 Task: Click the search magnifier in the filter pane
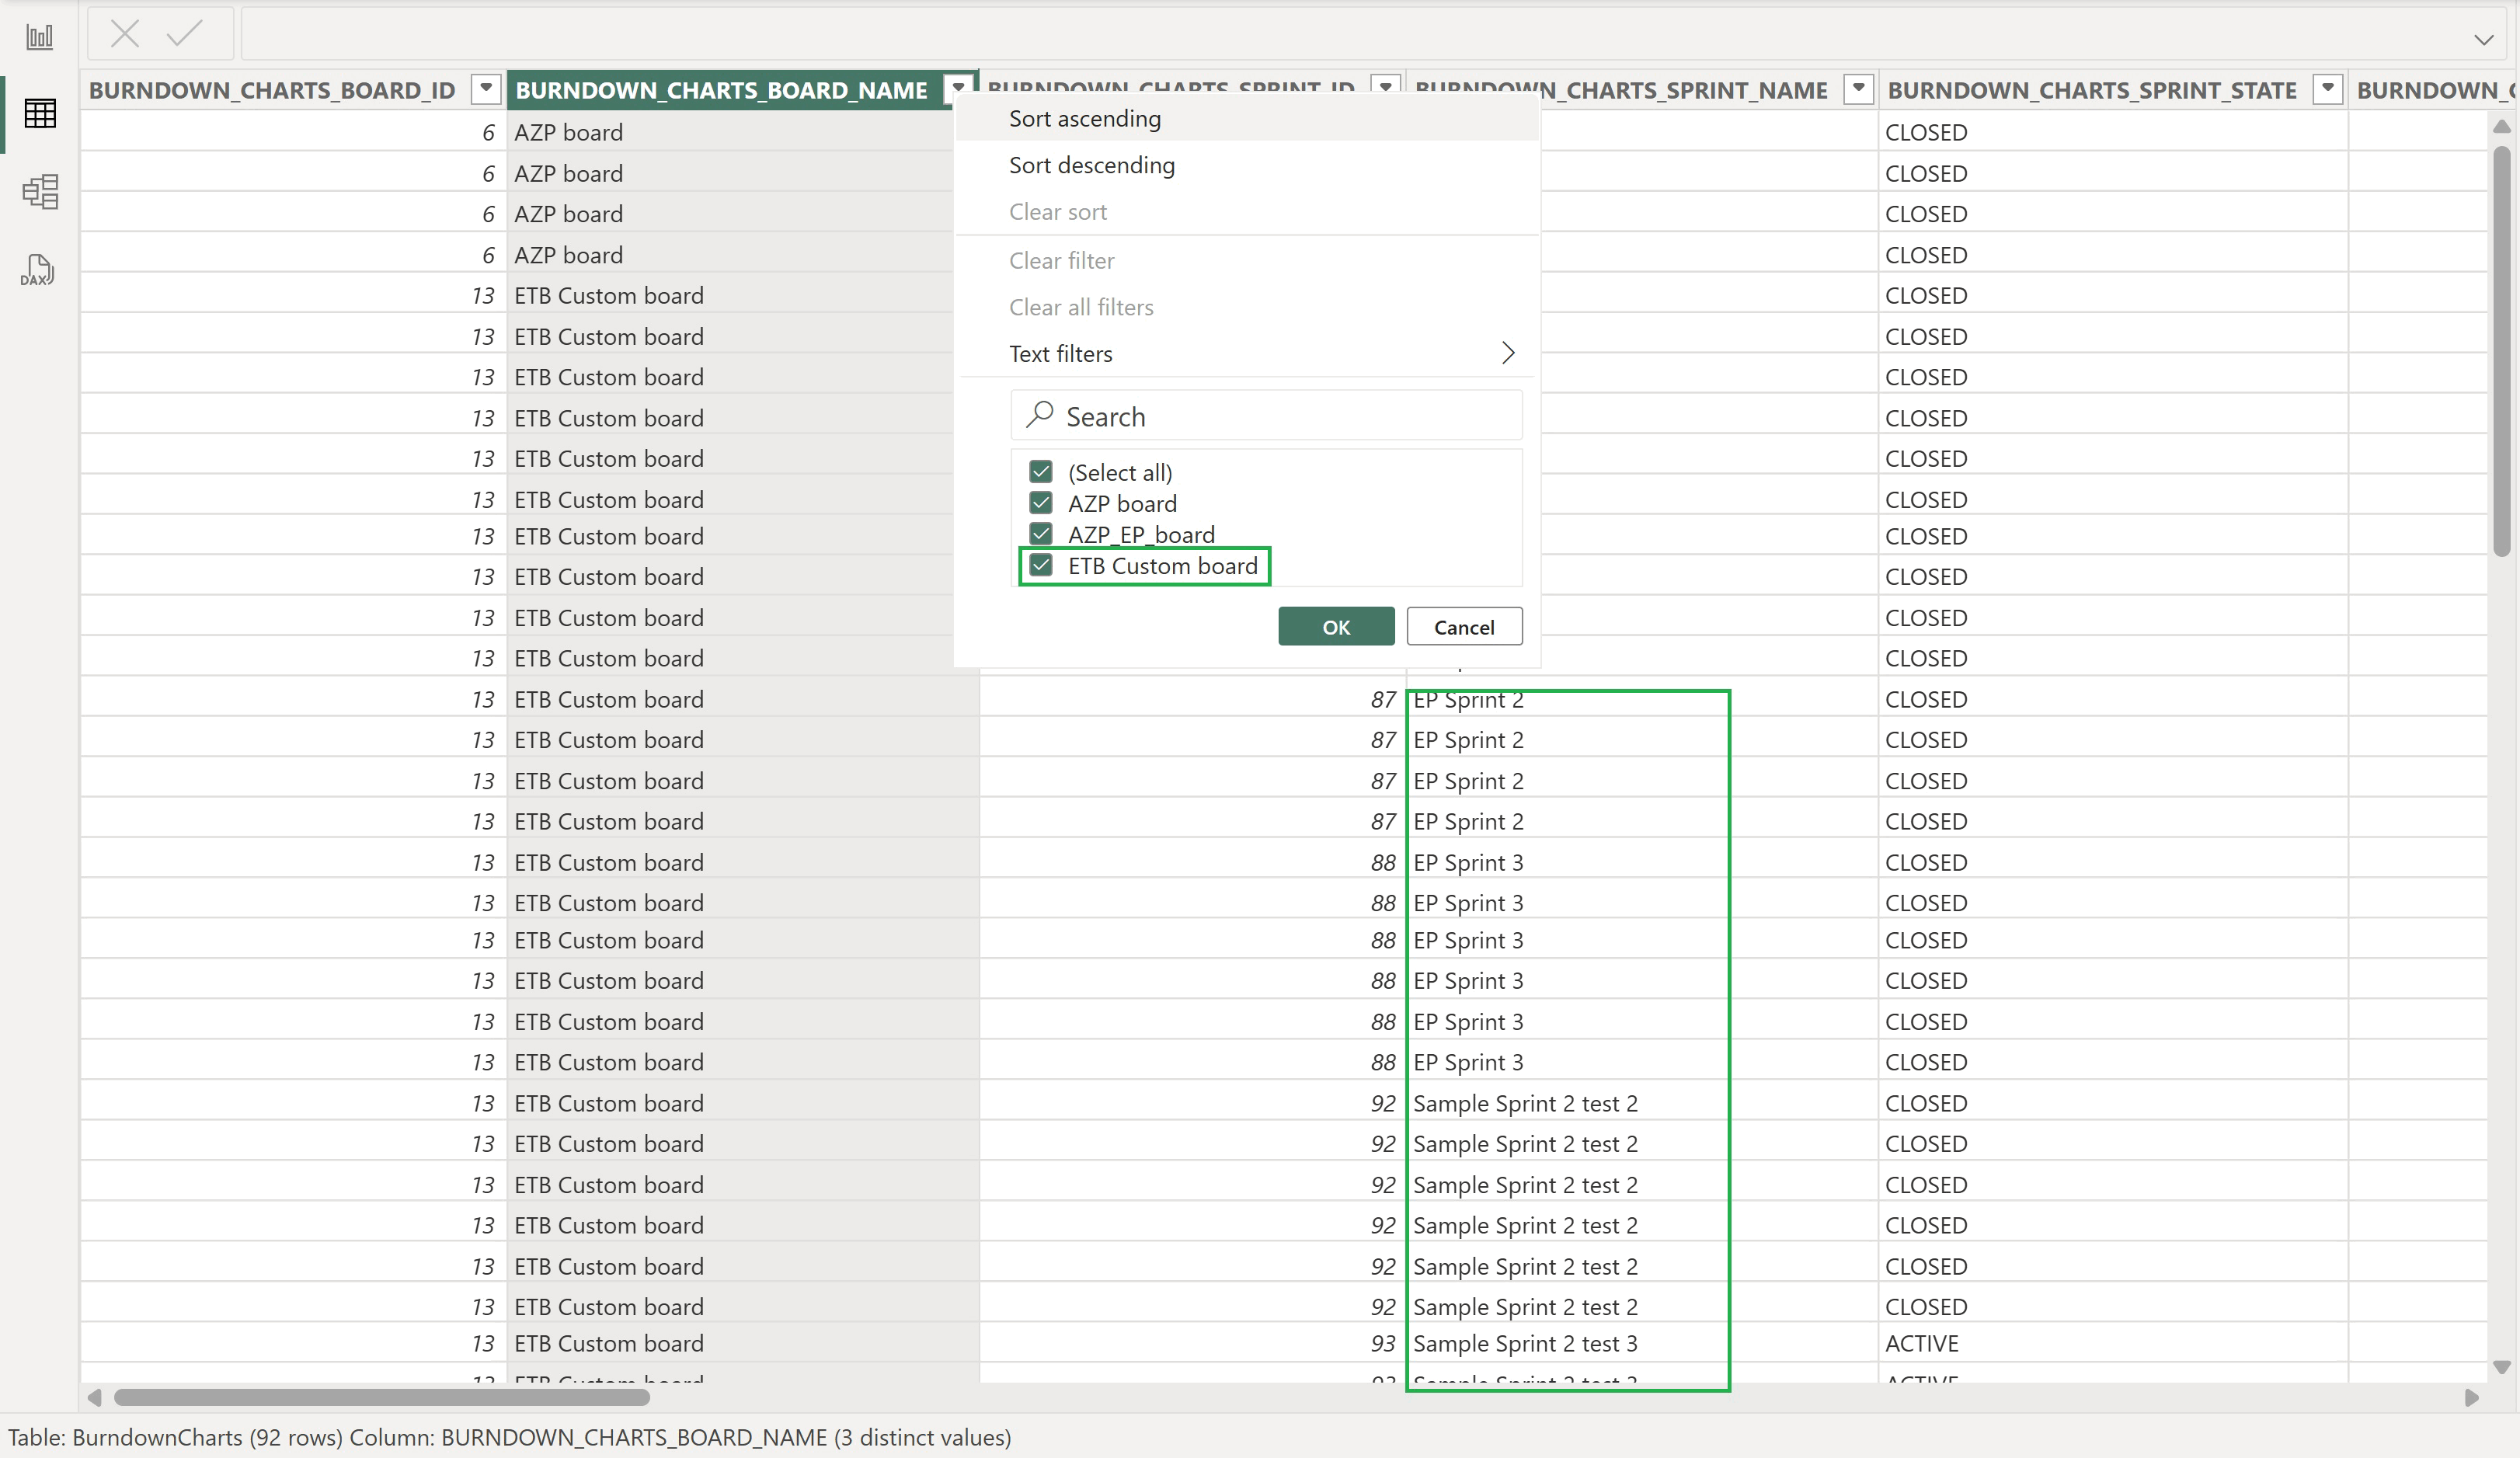tap(1039, 414)
